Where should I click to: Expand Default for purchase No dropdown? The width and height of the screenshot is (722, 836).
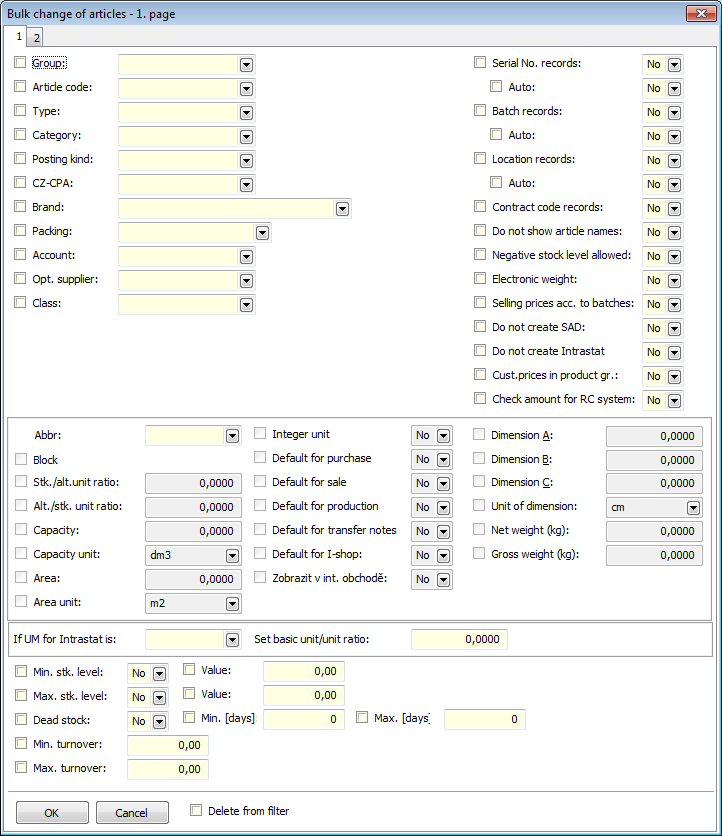443,460
